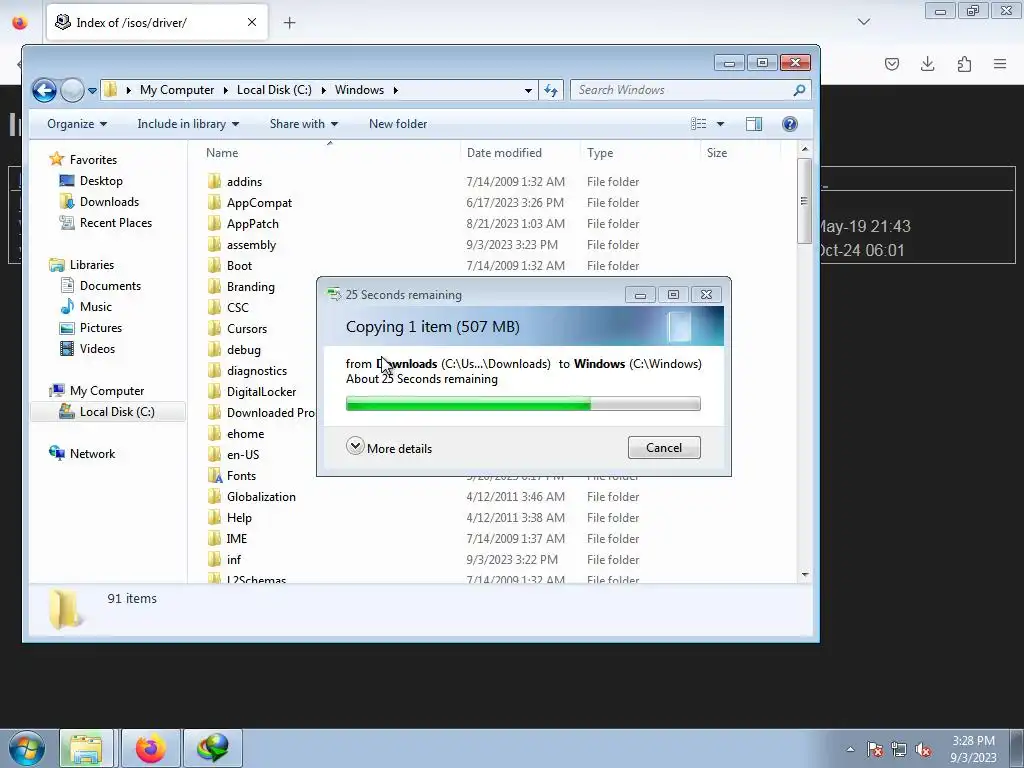Open the view options dropdown arrow

(720, 124)
